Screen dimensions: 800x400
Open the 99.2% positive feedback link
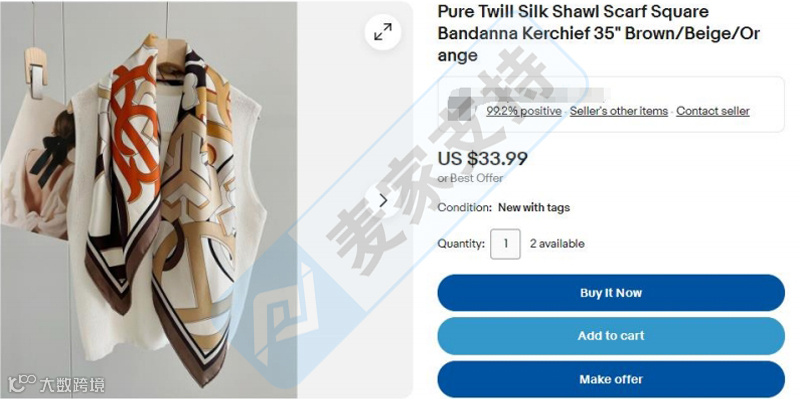click(x=523, y=111)
